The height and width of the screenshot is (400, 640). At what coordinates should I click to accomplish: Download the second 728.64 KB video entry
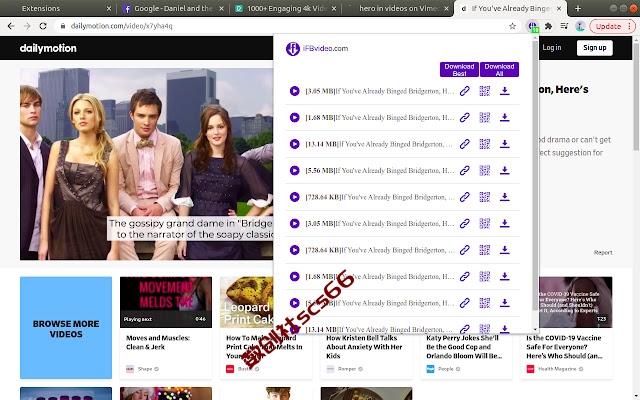[504, 250]
